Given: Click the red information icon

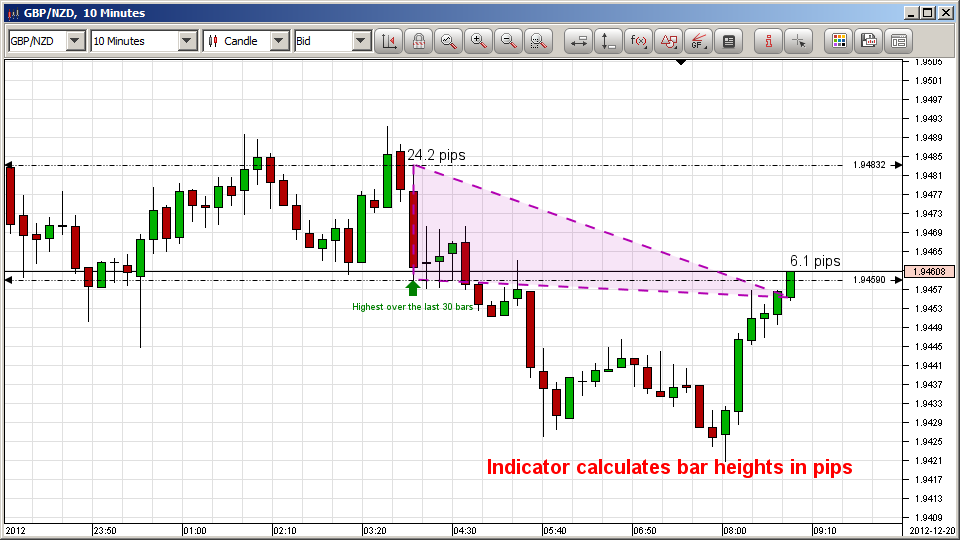Looking at the screenshot, I should 768,41.
